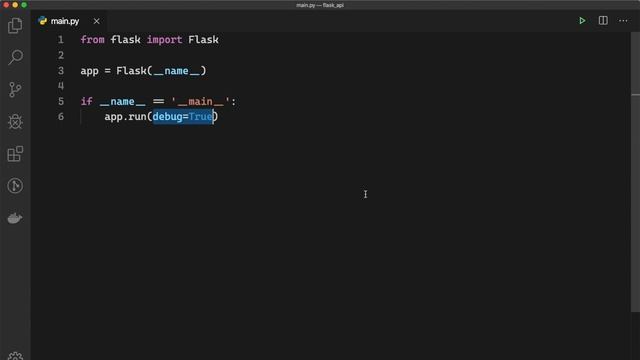Click 'app.run' call on line 6

(x=126, y=117)
